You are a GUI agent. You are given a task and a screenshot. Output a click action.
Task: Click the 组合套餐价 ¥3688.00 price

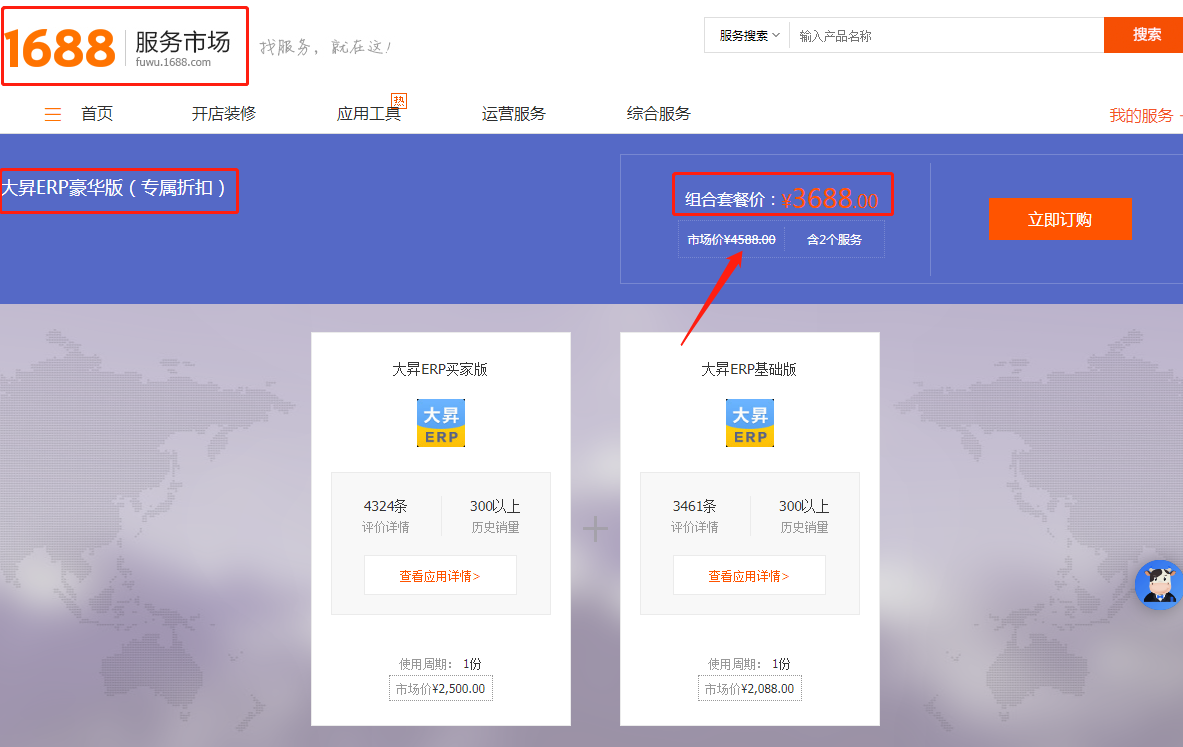(x=782, y=198)
